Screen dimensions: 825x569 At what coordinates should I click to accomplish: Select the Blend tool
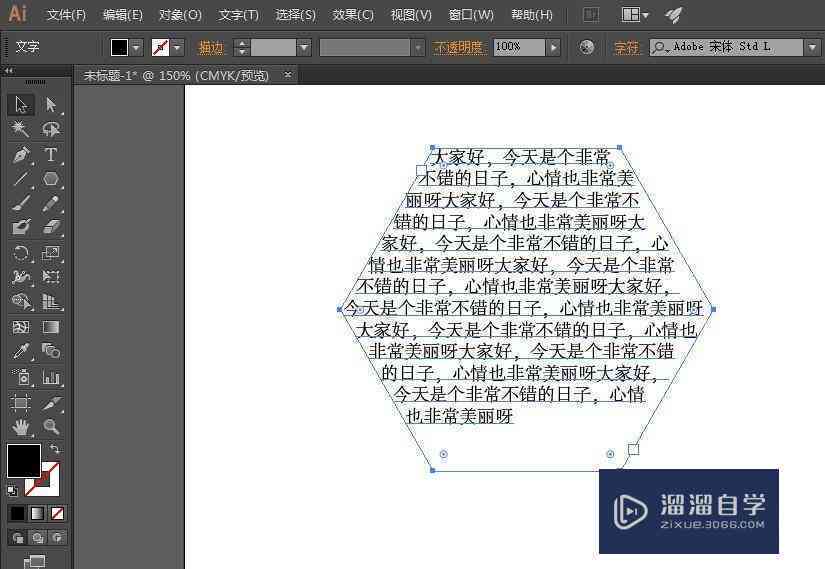point(51,351)
